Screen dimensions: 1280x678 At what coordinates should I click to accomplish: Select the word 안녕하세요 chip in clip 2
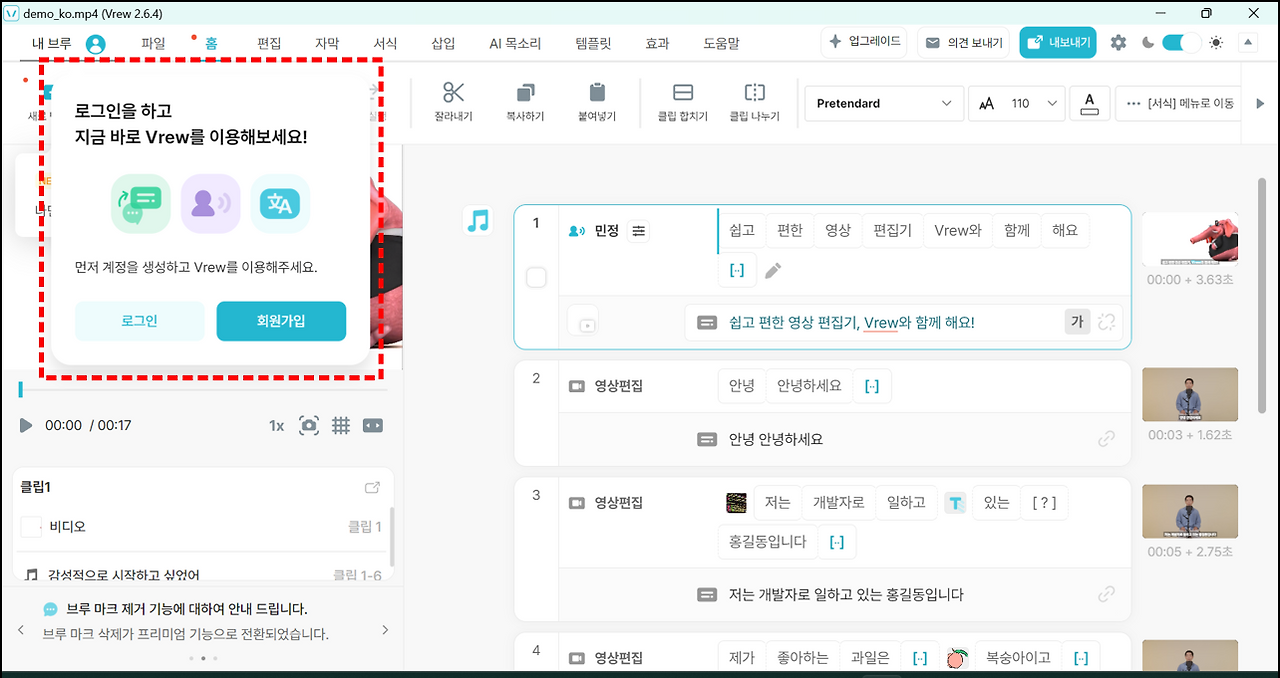coord(809,386)
